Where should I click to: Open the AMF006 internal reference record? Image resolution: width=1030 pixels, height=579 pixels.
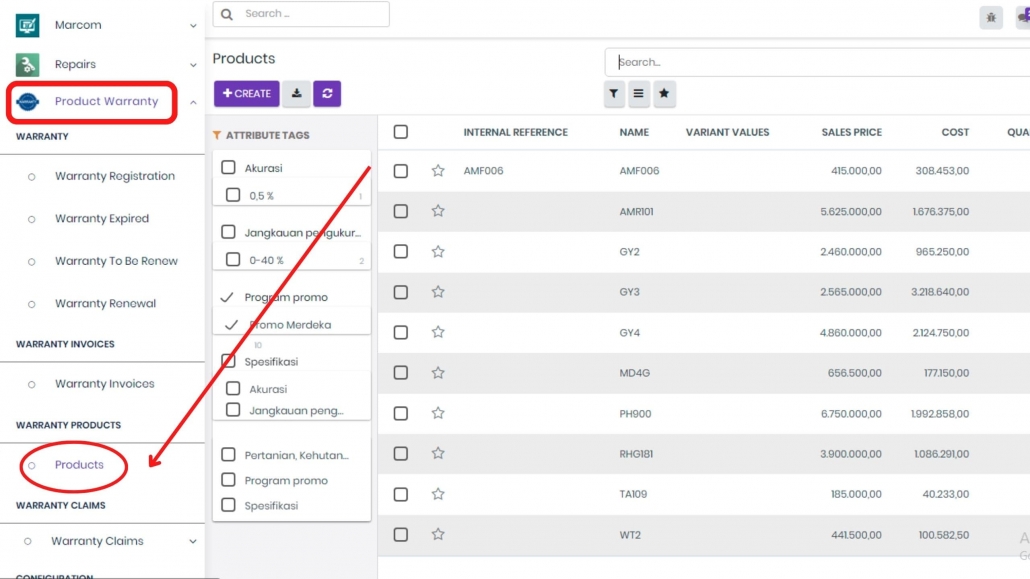click(x=483, y=171)
